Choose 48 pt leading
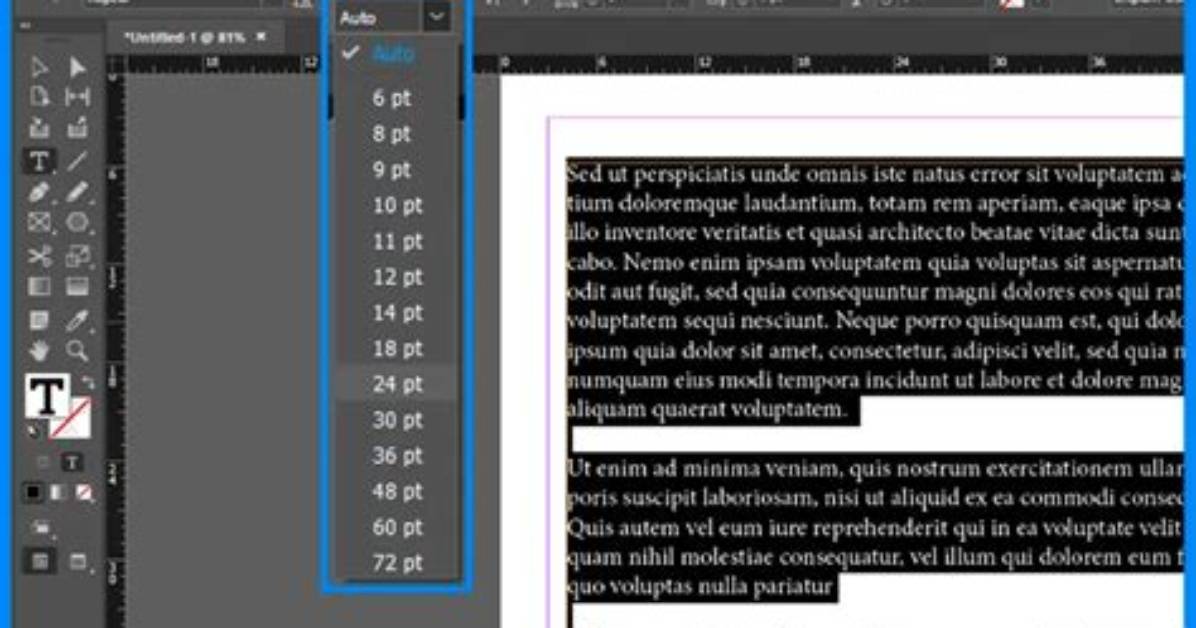This screenshot has width=1196, height=628. point(397,491)
